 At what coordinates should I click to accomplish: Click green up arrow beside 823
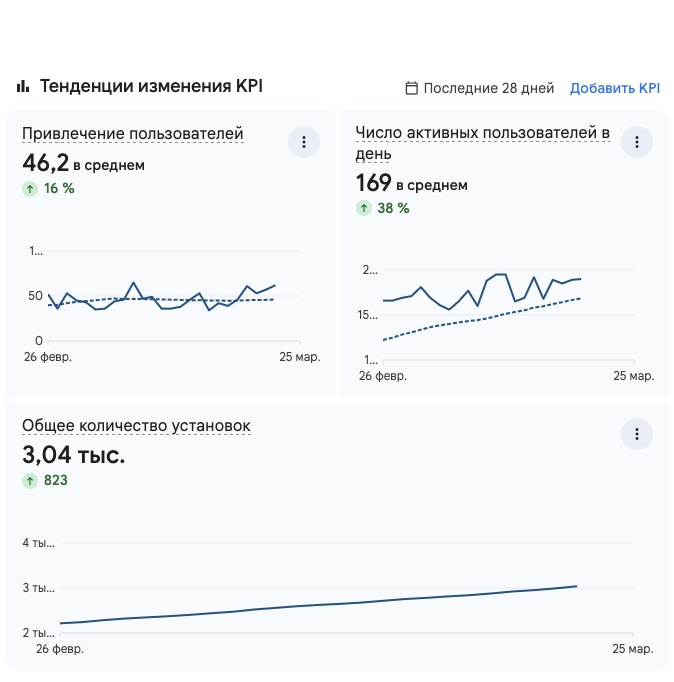click(30, 480)
